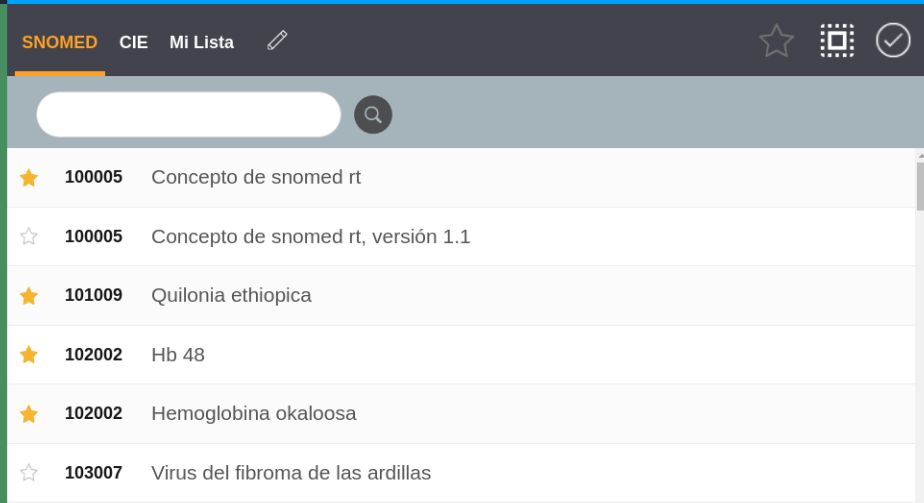924x503 pixels.
Task: Toggle the star for Quilonia ethiopica
Action: 29,296
